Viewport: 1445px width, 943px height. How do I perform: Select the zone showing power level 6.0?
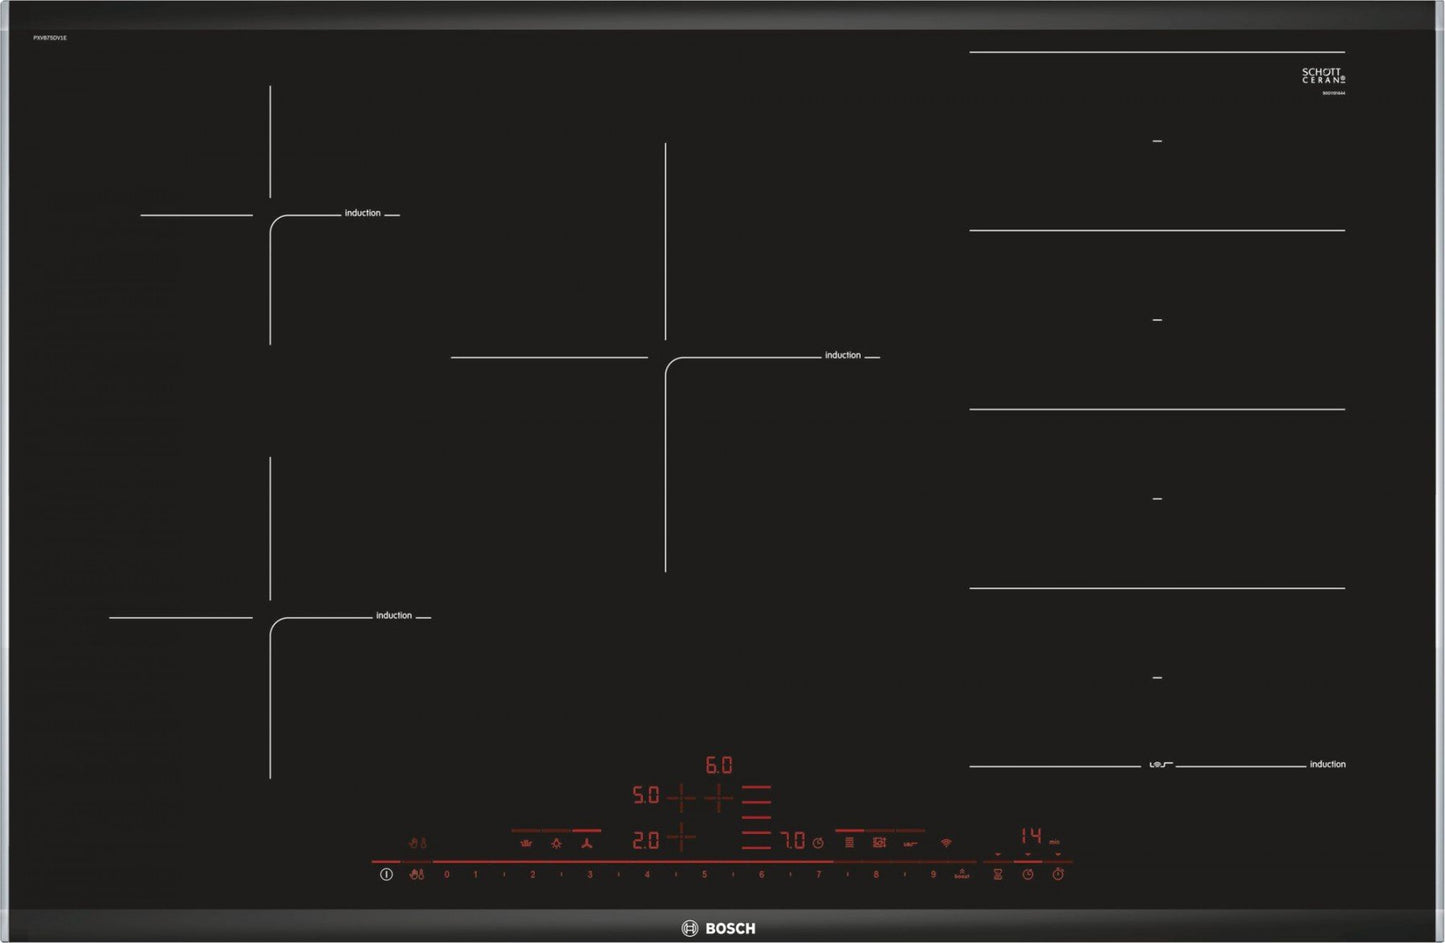(718, 765)
